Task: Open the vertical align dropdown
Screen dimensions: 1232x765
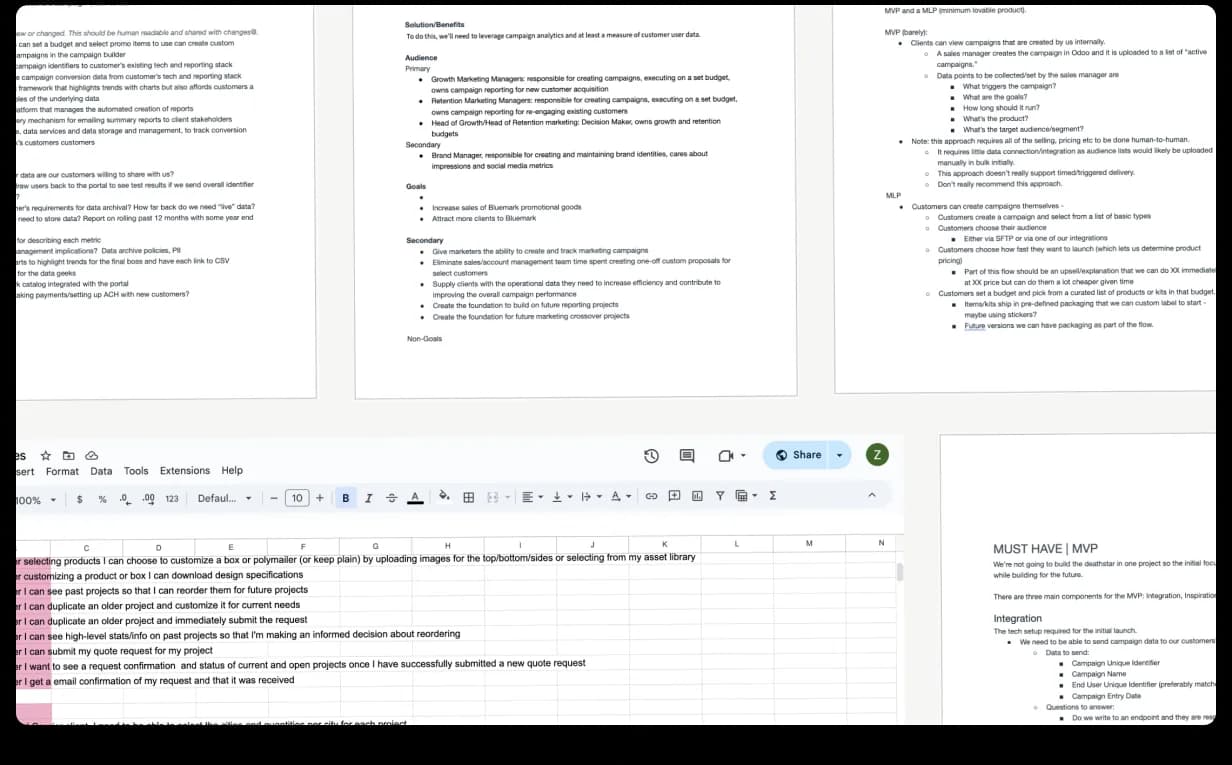Action: [x=562, y=496]
